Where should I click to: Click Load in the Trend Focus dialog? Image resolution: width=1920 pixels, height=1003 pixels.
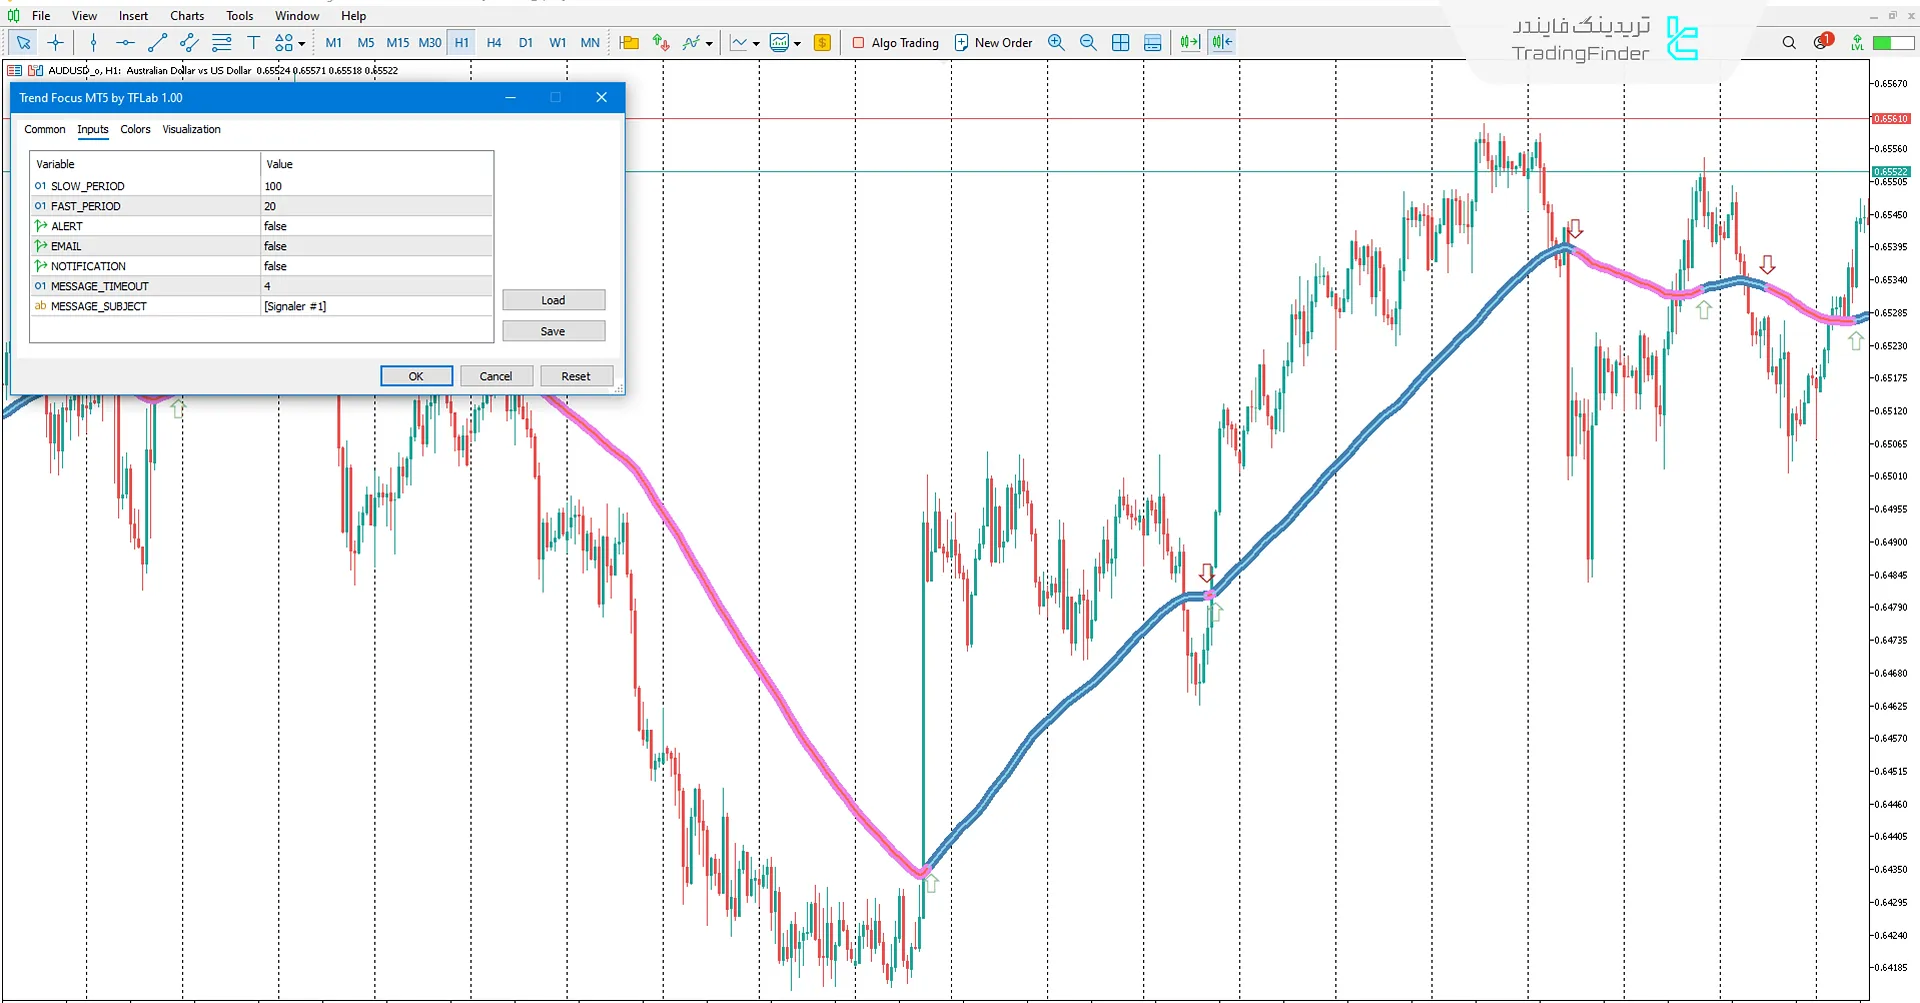tap(553, 300)
